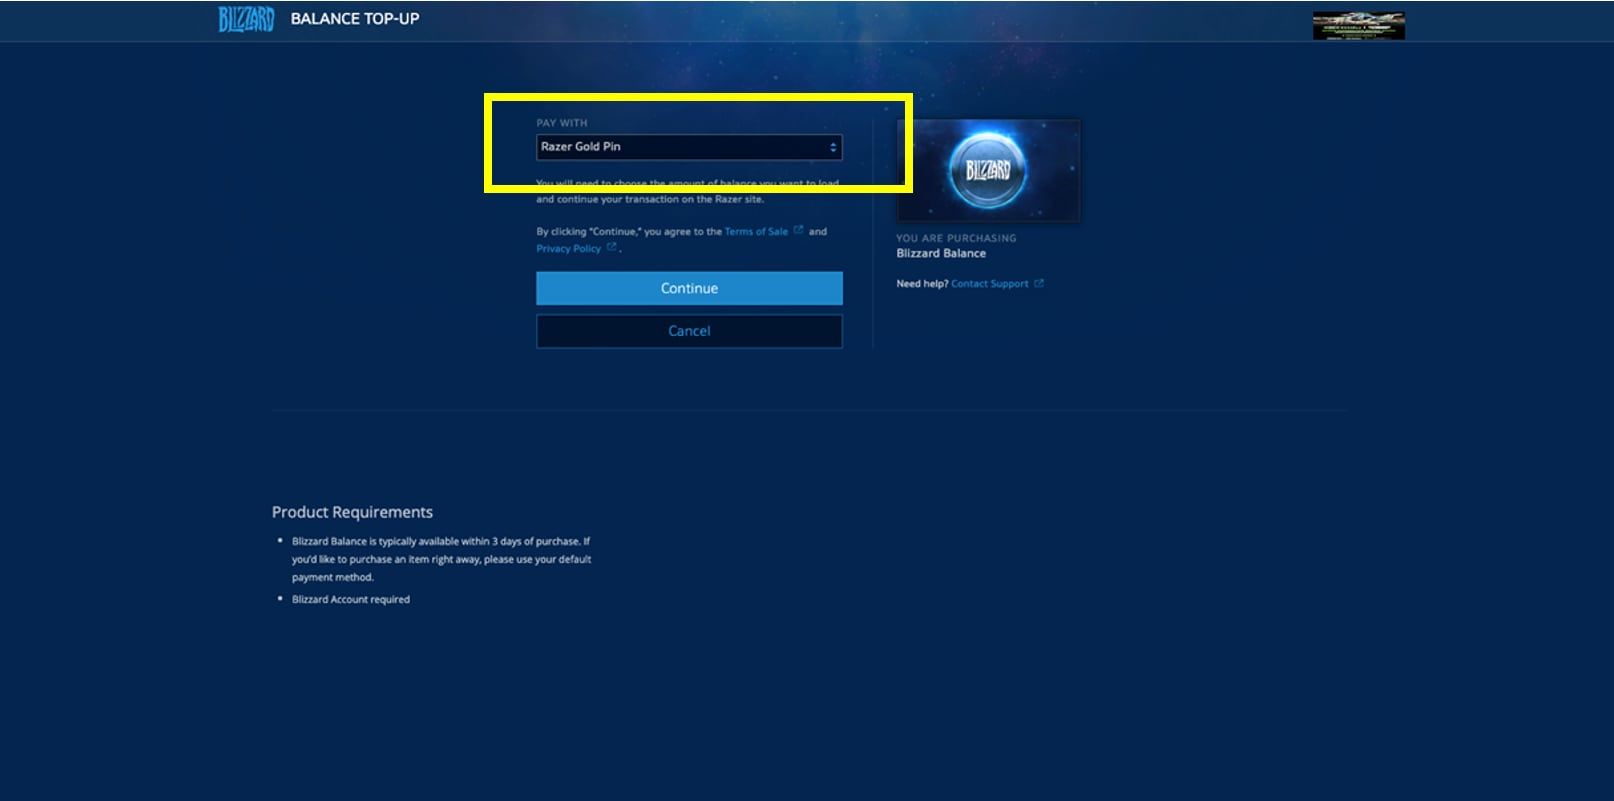Image resolution: width=1614 pixels, height=801 pixels.
Task: Click the BALANCE TOP-UP header title
Action: coord(355,19)
